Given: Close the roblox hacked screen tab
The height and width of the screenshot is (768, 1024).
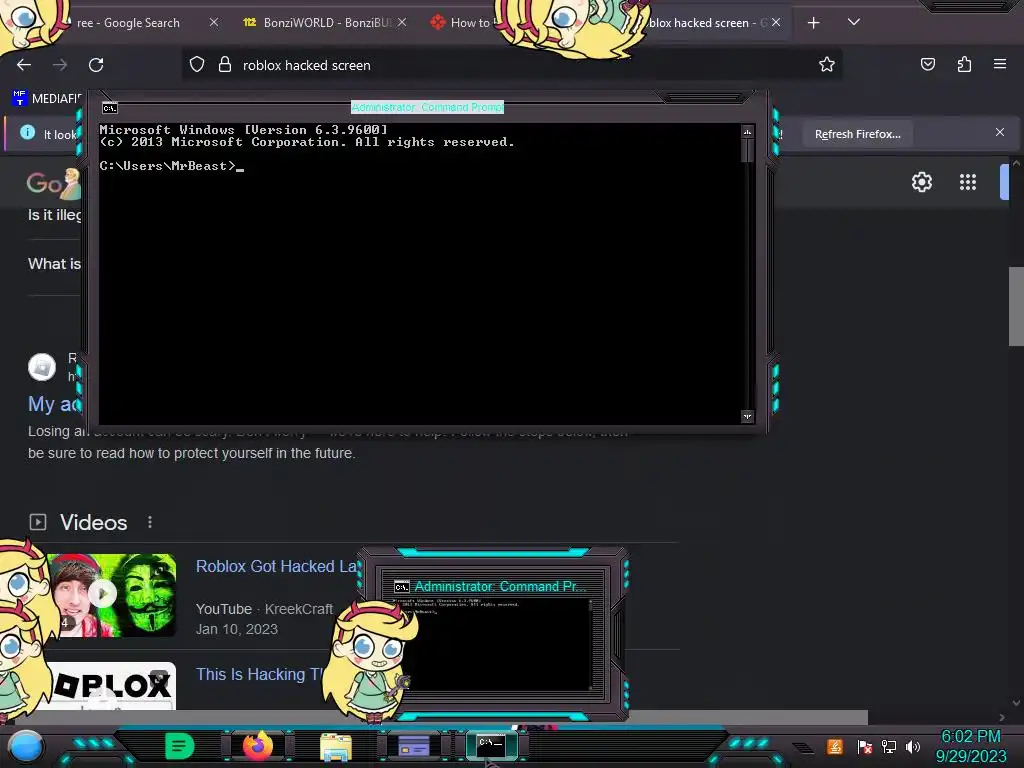Looking at the screenshot, I should 776,22.
